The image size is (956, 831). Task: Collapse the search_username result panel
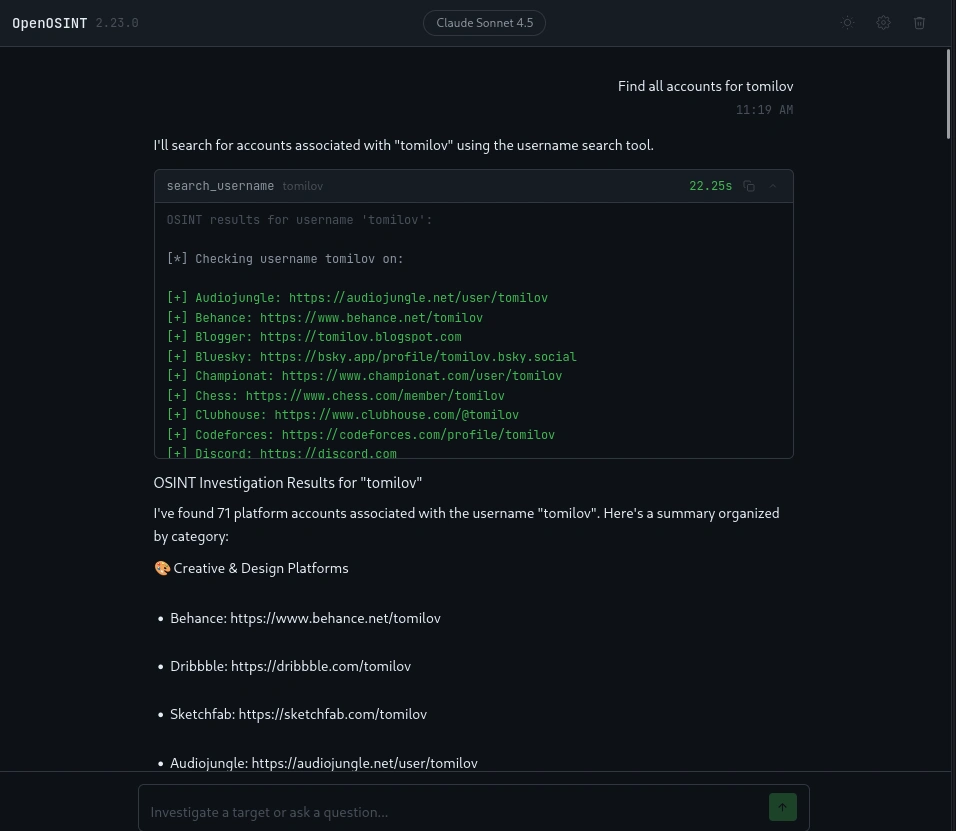772,186
